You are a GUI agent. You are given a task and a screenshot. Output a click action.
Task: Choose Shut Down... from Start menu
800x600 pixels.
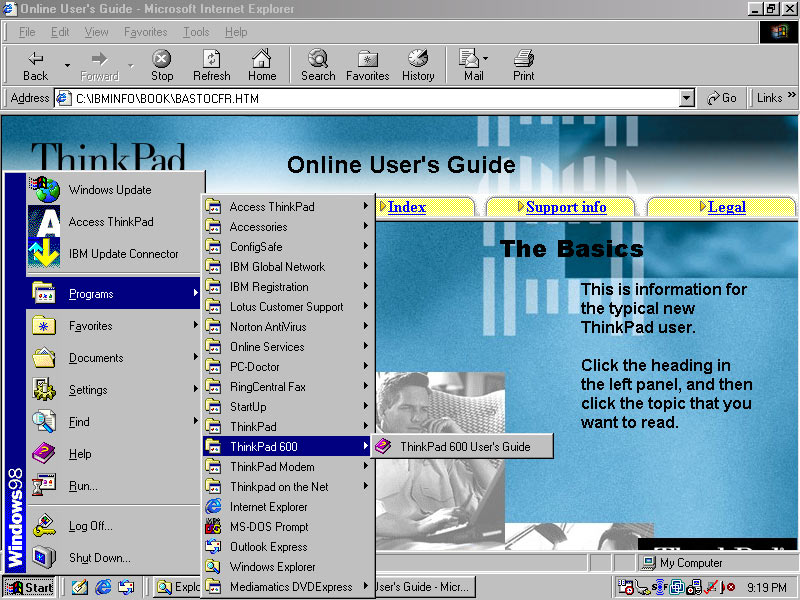[x=113, y=558]
